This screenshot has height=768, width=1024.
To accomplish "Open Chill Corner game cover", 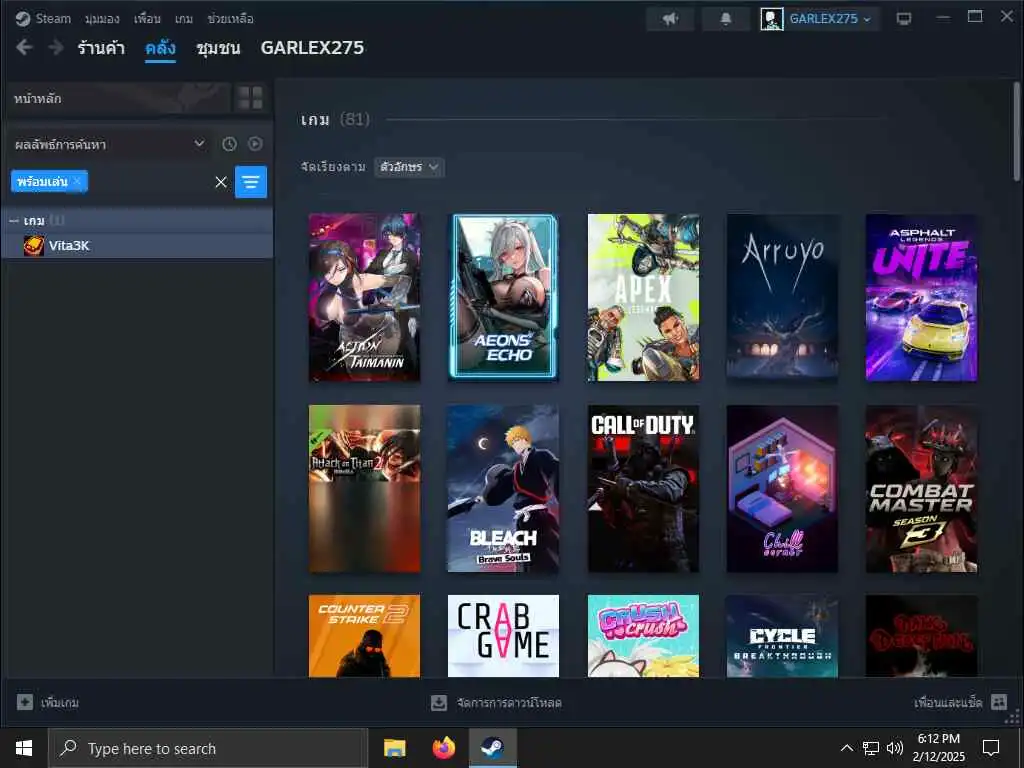I will pyautogui.click(x=782, y=488).
